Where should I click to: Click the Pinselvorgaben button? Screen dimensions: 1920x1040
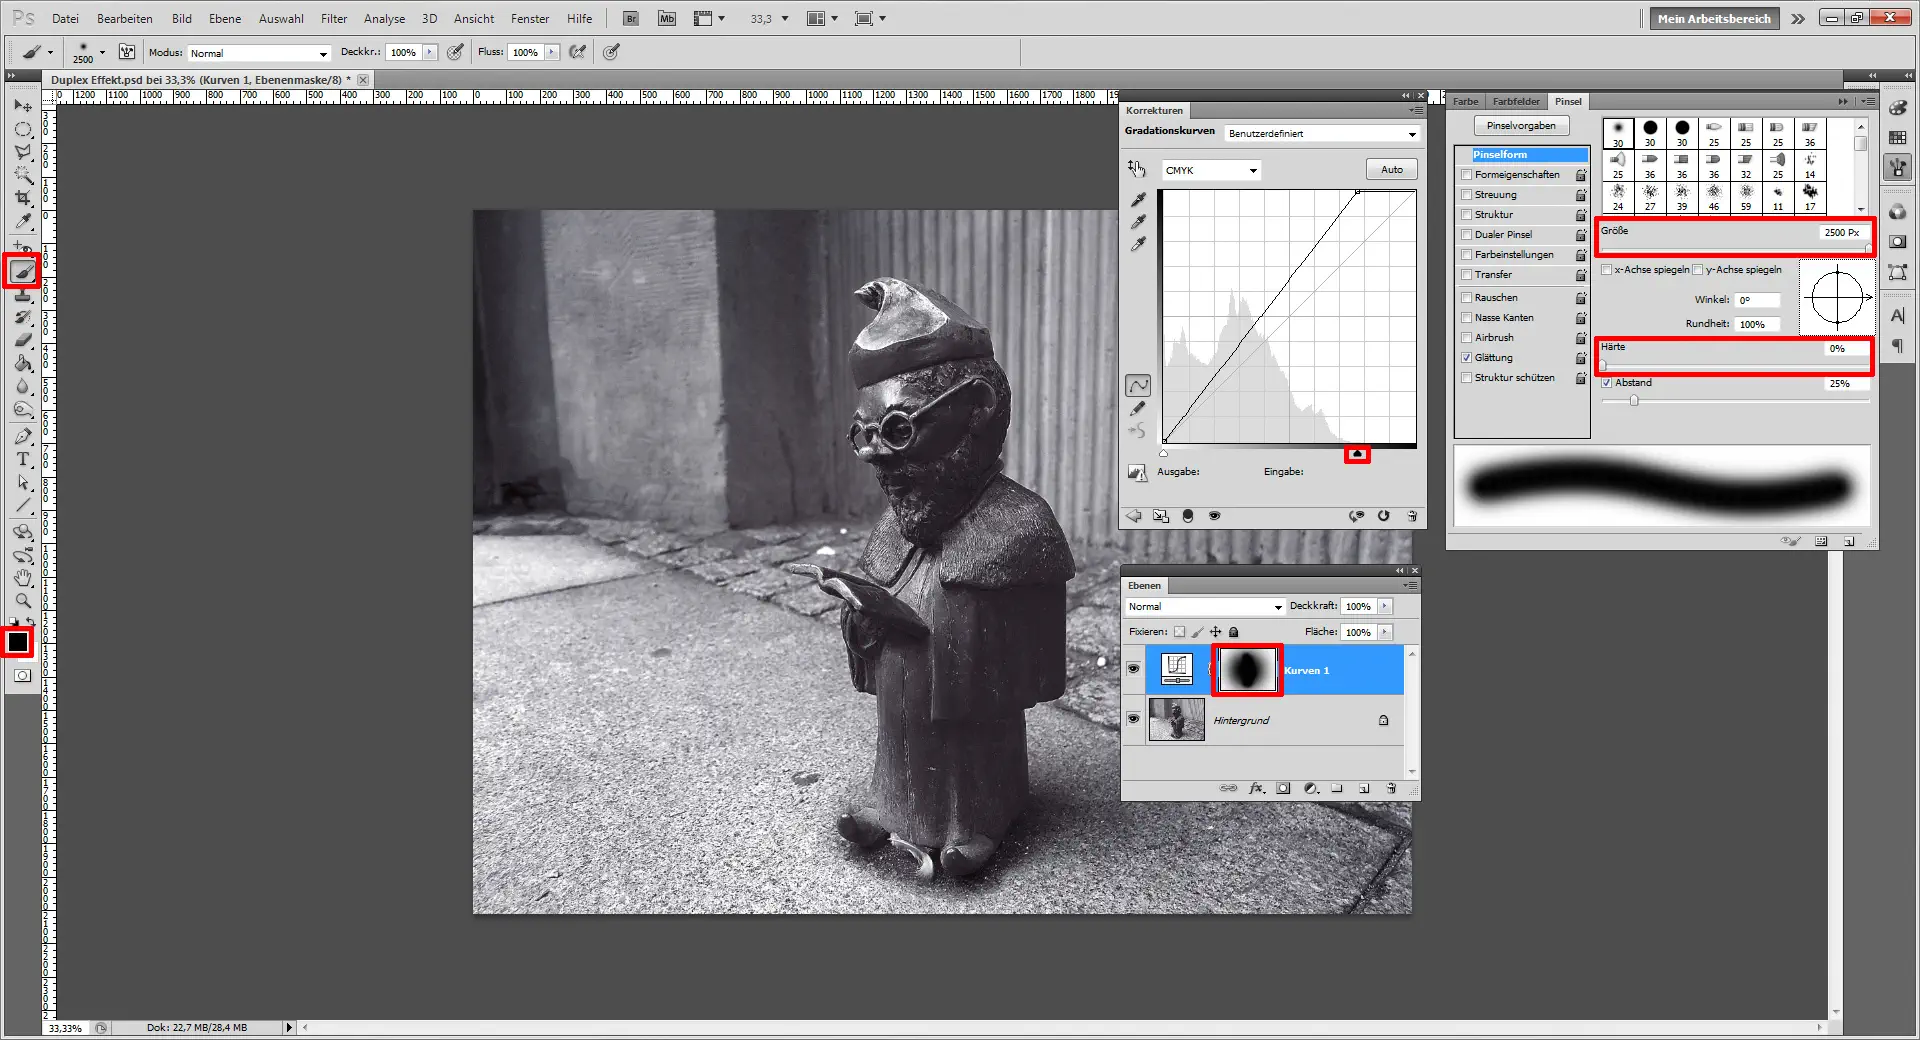point(1520,126)
